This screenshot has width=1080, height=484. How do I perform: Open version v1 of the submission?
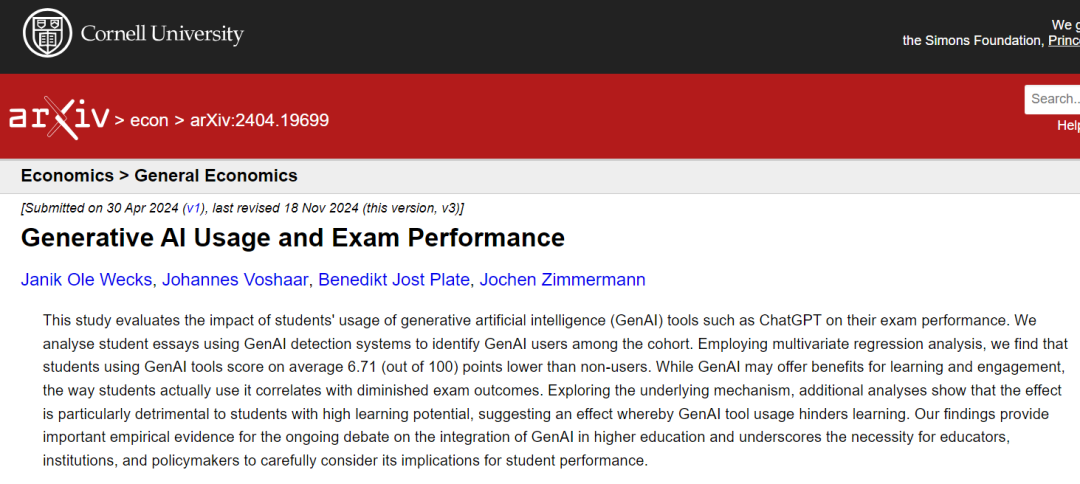pos(194,208)
